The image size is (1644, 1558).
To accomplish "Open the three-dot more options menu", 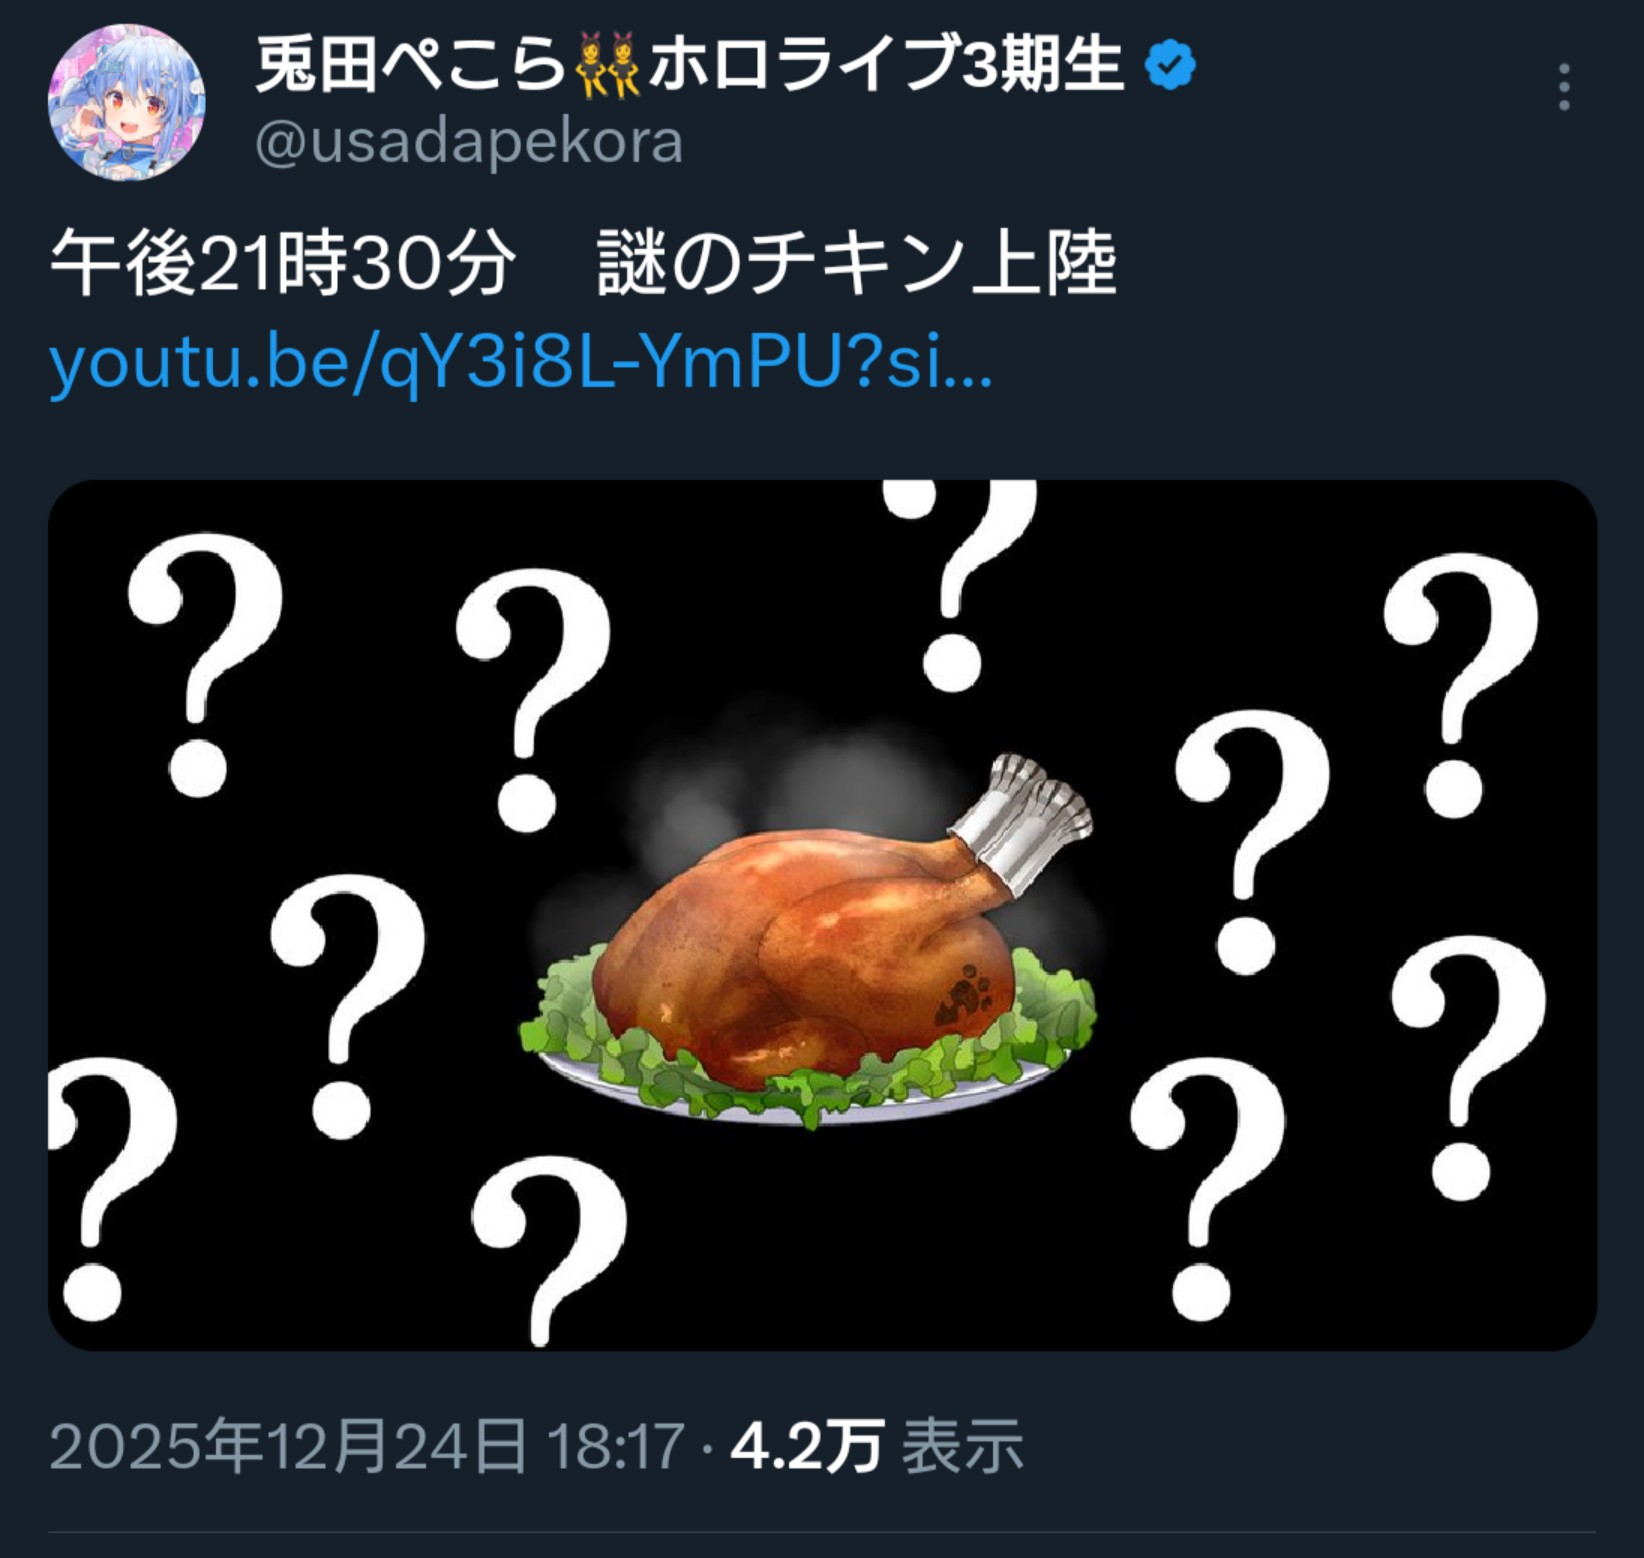I will 1564,87.
